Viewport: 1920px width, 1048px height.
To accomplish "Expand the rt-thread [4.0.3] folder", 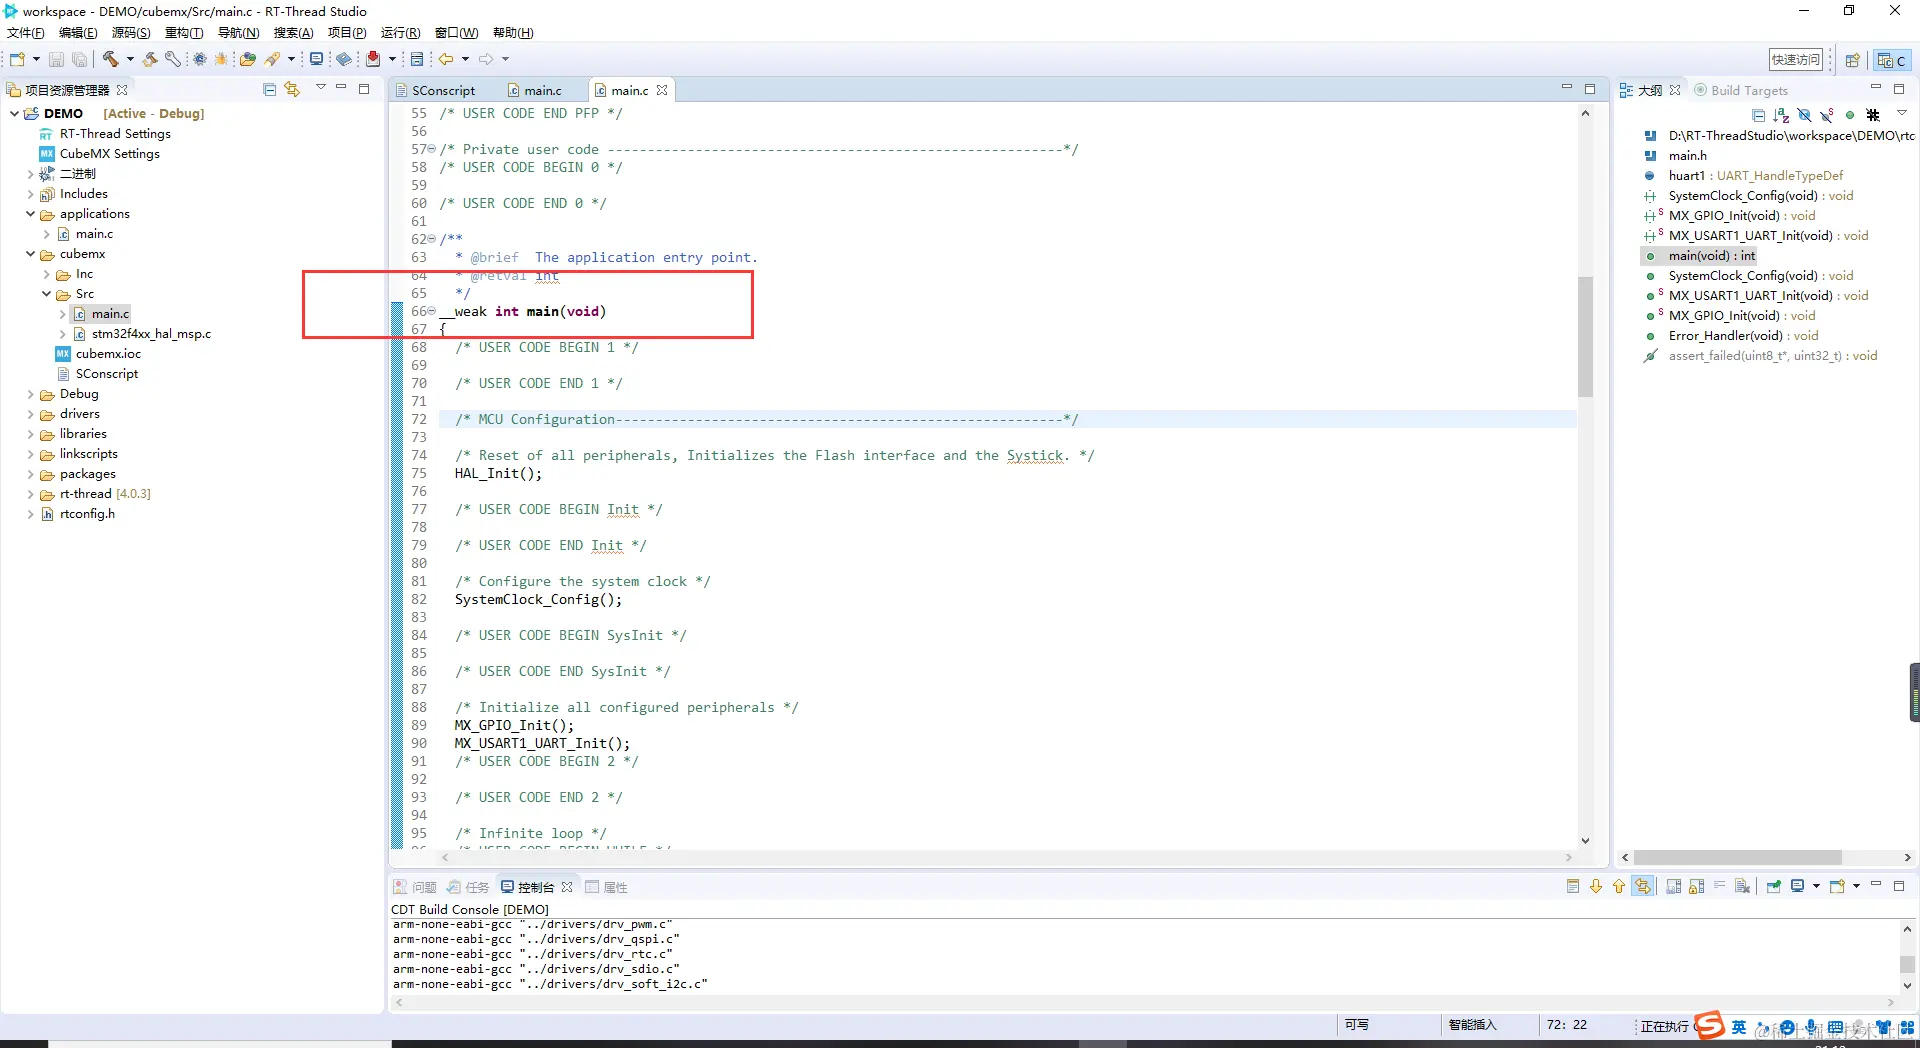I will (30, 494).
